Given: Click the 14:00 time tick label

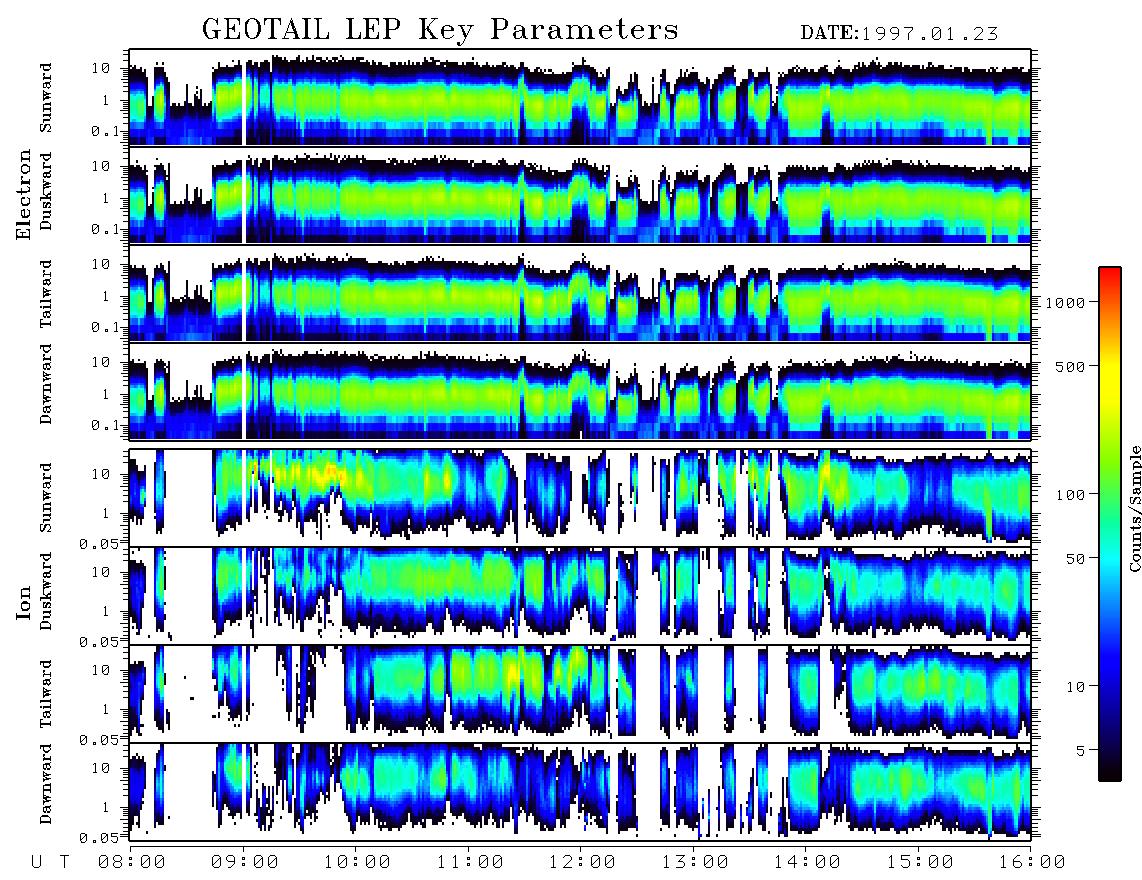Looking at the screenshot, I should coord(807,862).
